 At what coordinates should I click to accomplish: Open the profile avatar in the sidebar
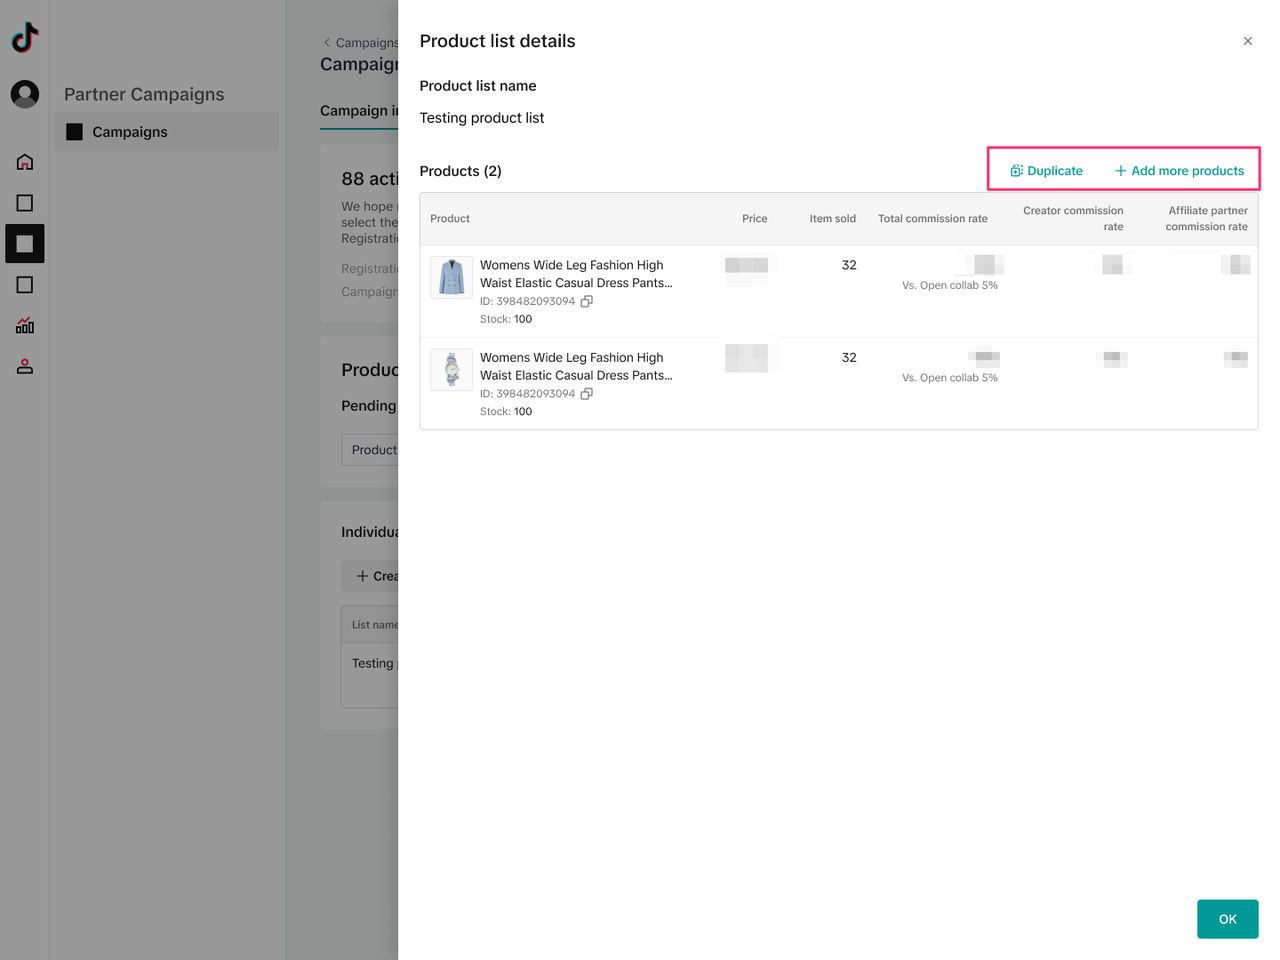[x=25, y=94]
